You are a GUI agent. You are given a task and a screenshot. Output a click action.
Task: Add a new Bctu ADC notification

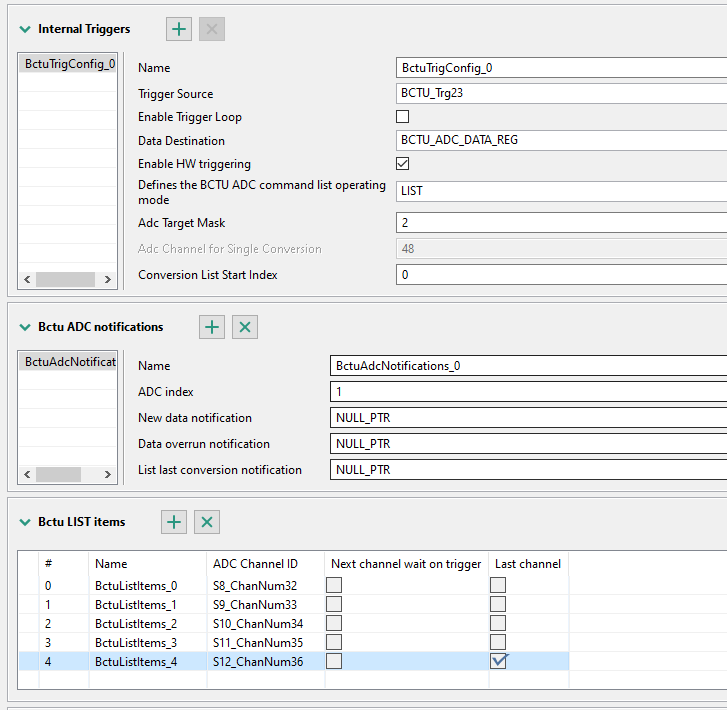212,326
